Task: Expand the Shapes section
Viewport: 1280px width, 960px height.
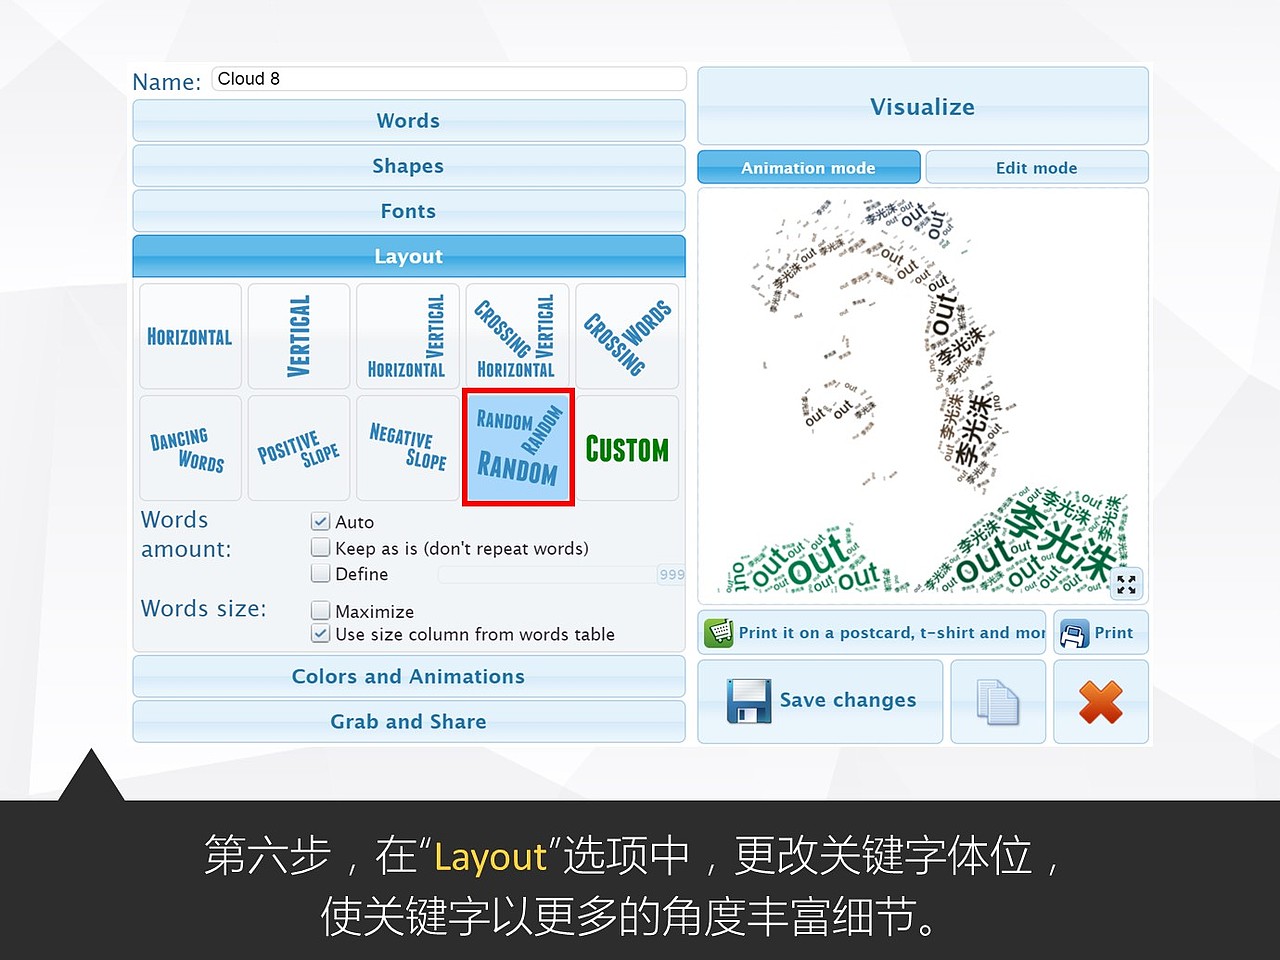Action: (x=408, y=165)
